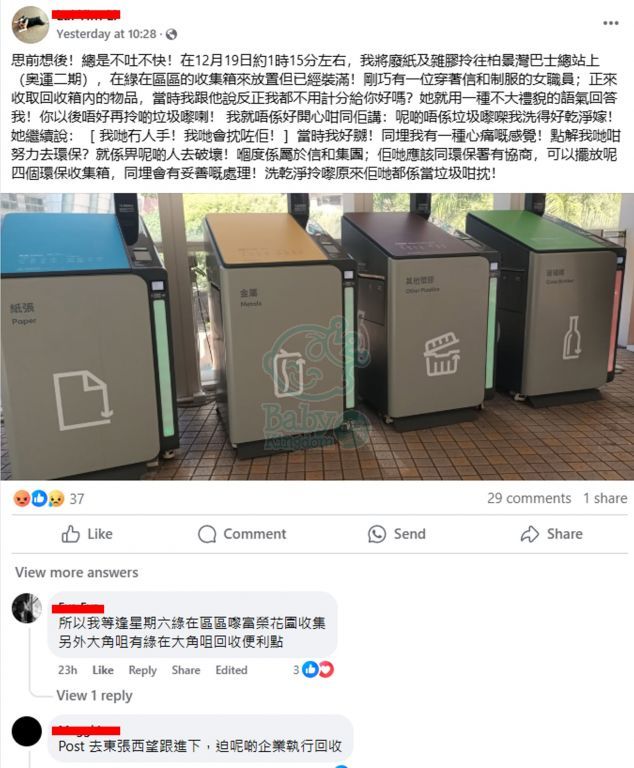View reactions on the first comment
634x768 pixels.
click(314, 670)
